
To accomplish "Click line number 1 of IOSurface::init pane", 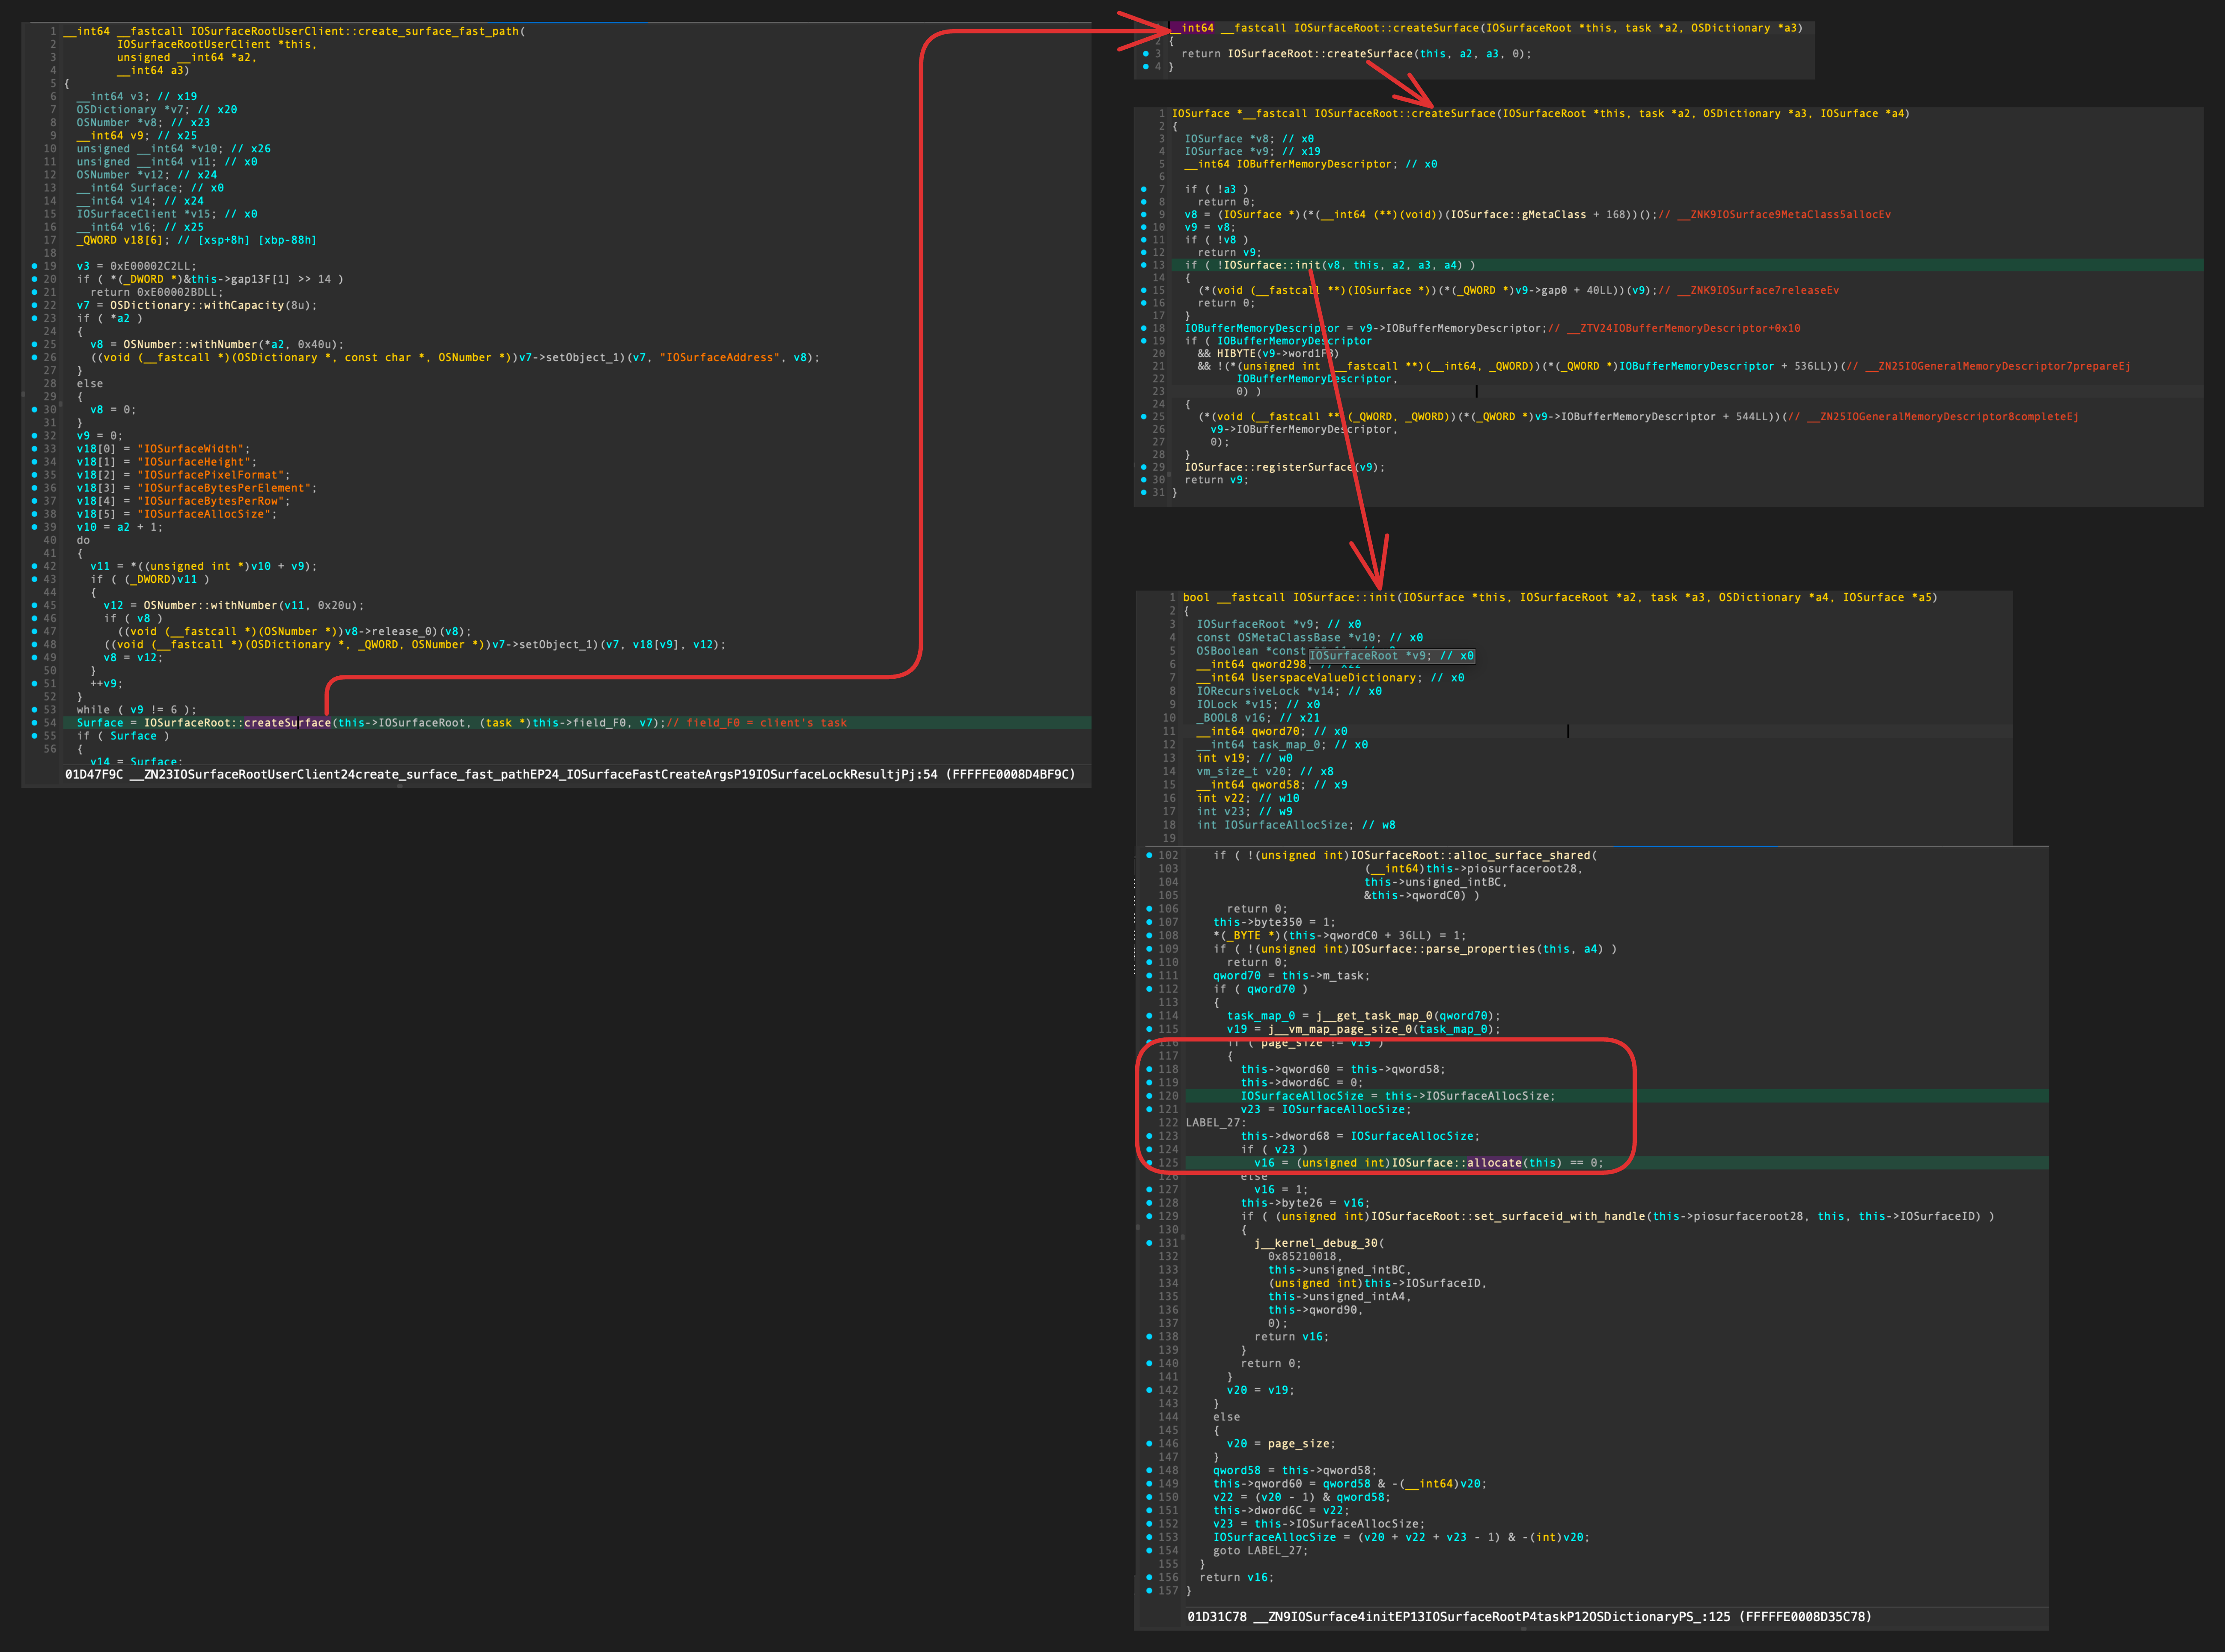I will pyautogui.click(x=1172, y=597).
